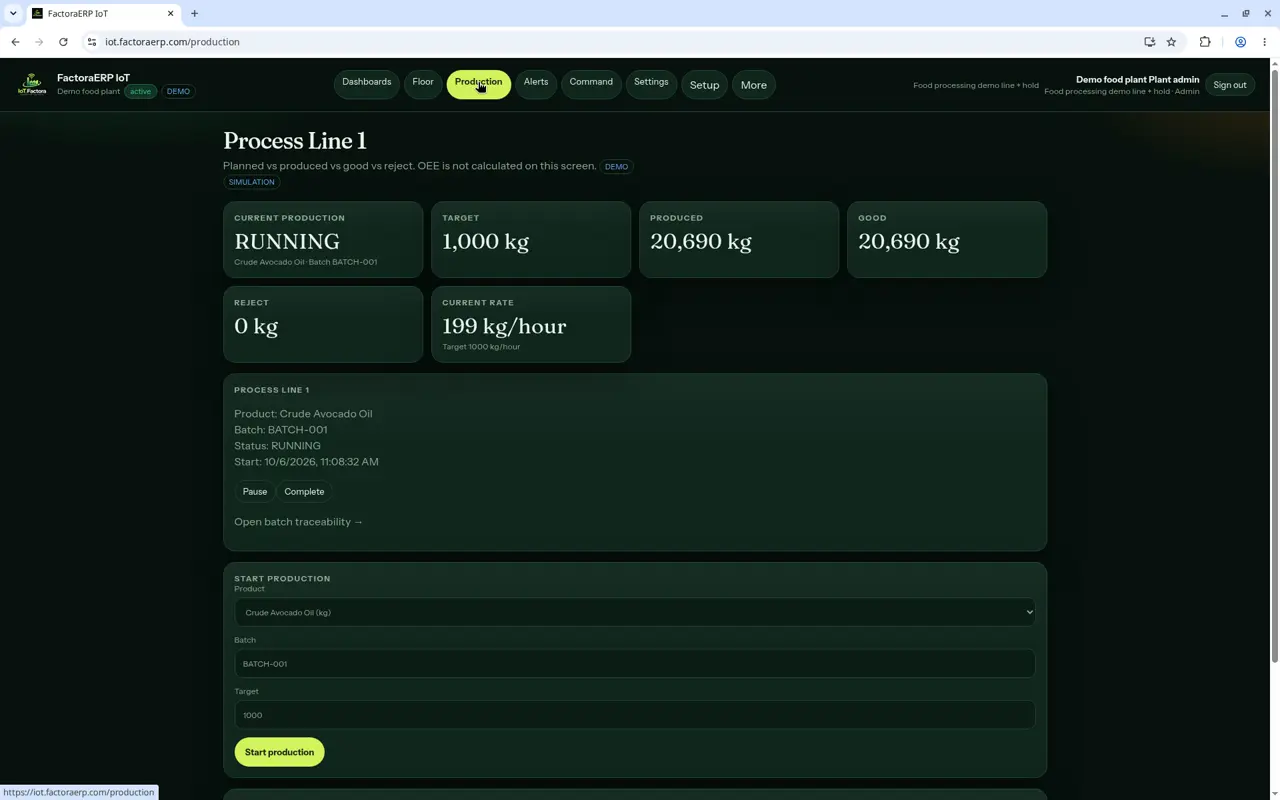
Task: Click the Process Line 1 heading
Action: (x=294, y=141)
